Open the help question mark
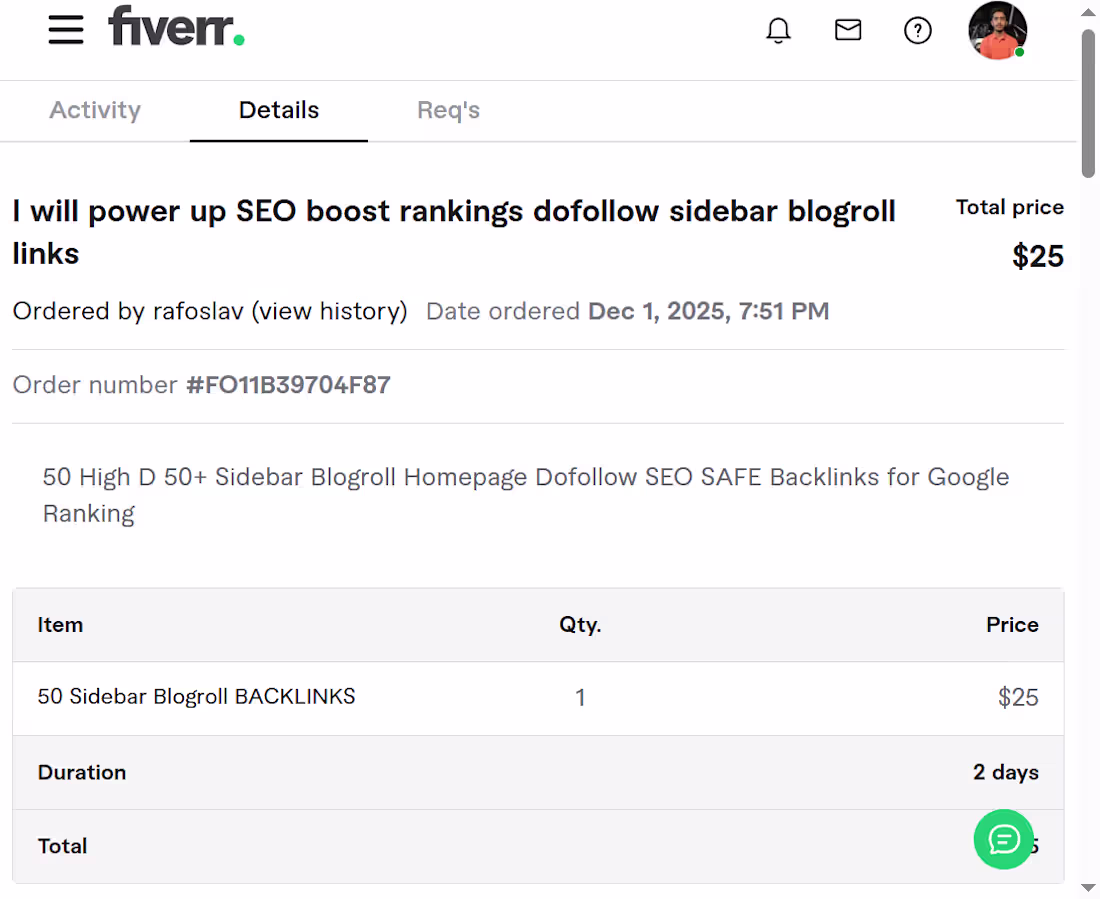Image resolution: width=1100 pixels, height=899 pixels. click(918, 30)
